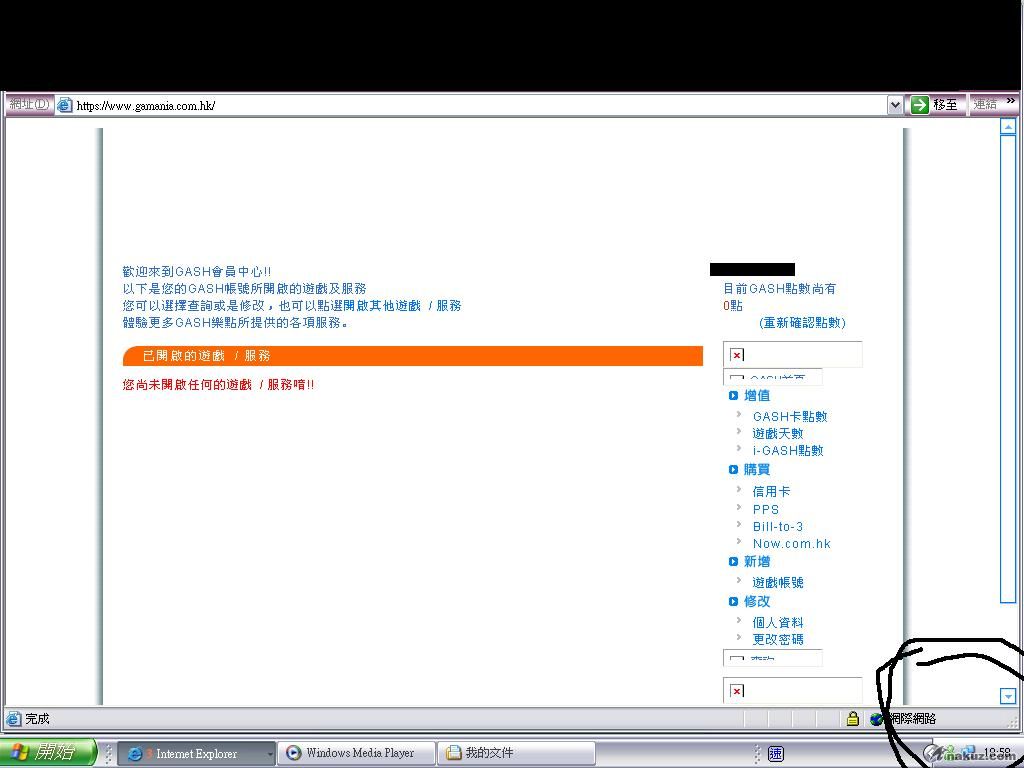Click the line starting 您可以選擇查詢或是修改
1024x768 pixels.
pos(292,306)
